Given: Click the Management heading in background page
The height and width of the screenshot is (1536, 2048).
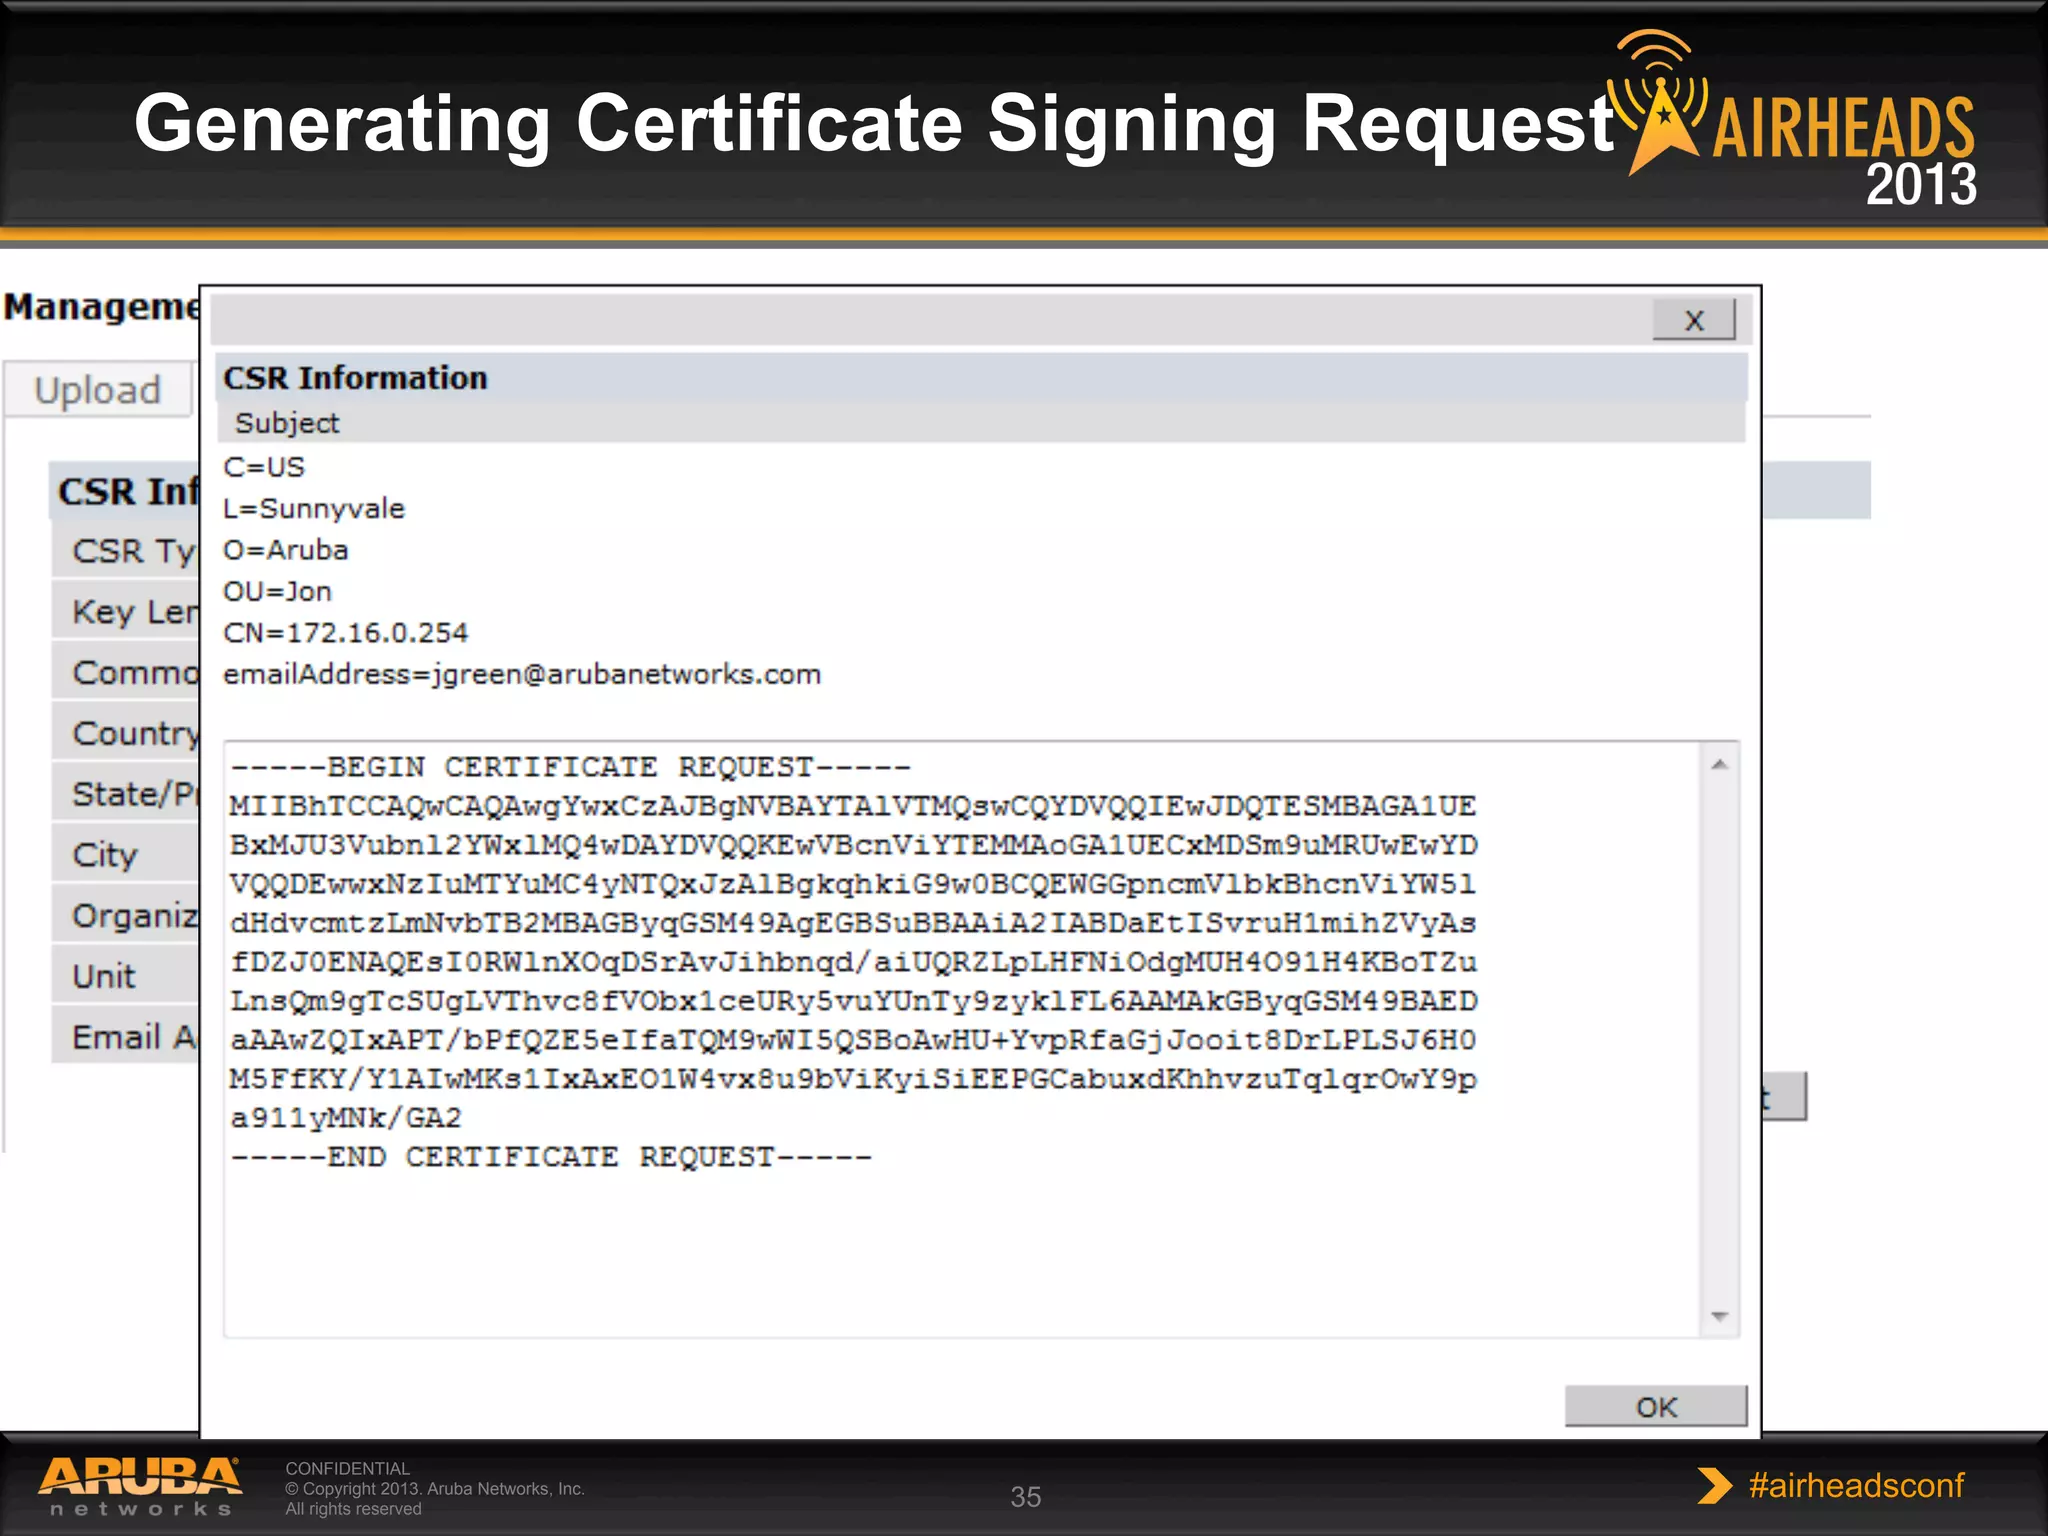Looking at the screenshot, I should 101,308.
